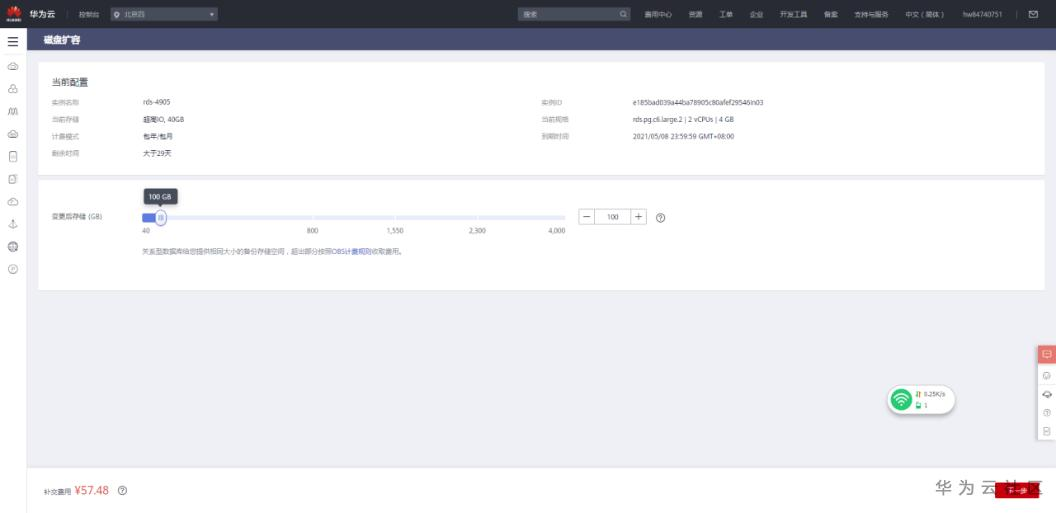The image size is (1056, 513).
Task: Click the anchor-shaped sidebar icon
Action: [x=13, y=224]
